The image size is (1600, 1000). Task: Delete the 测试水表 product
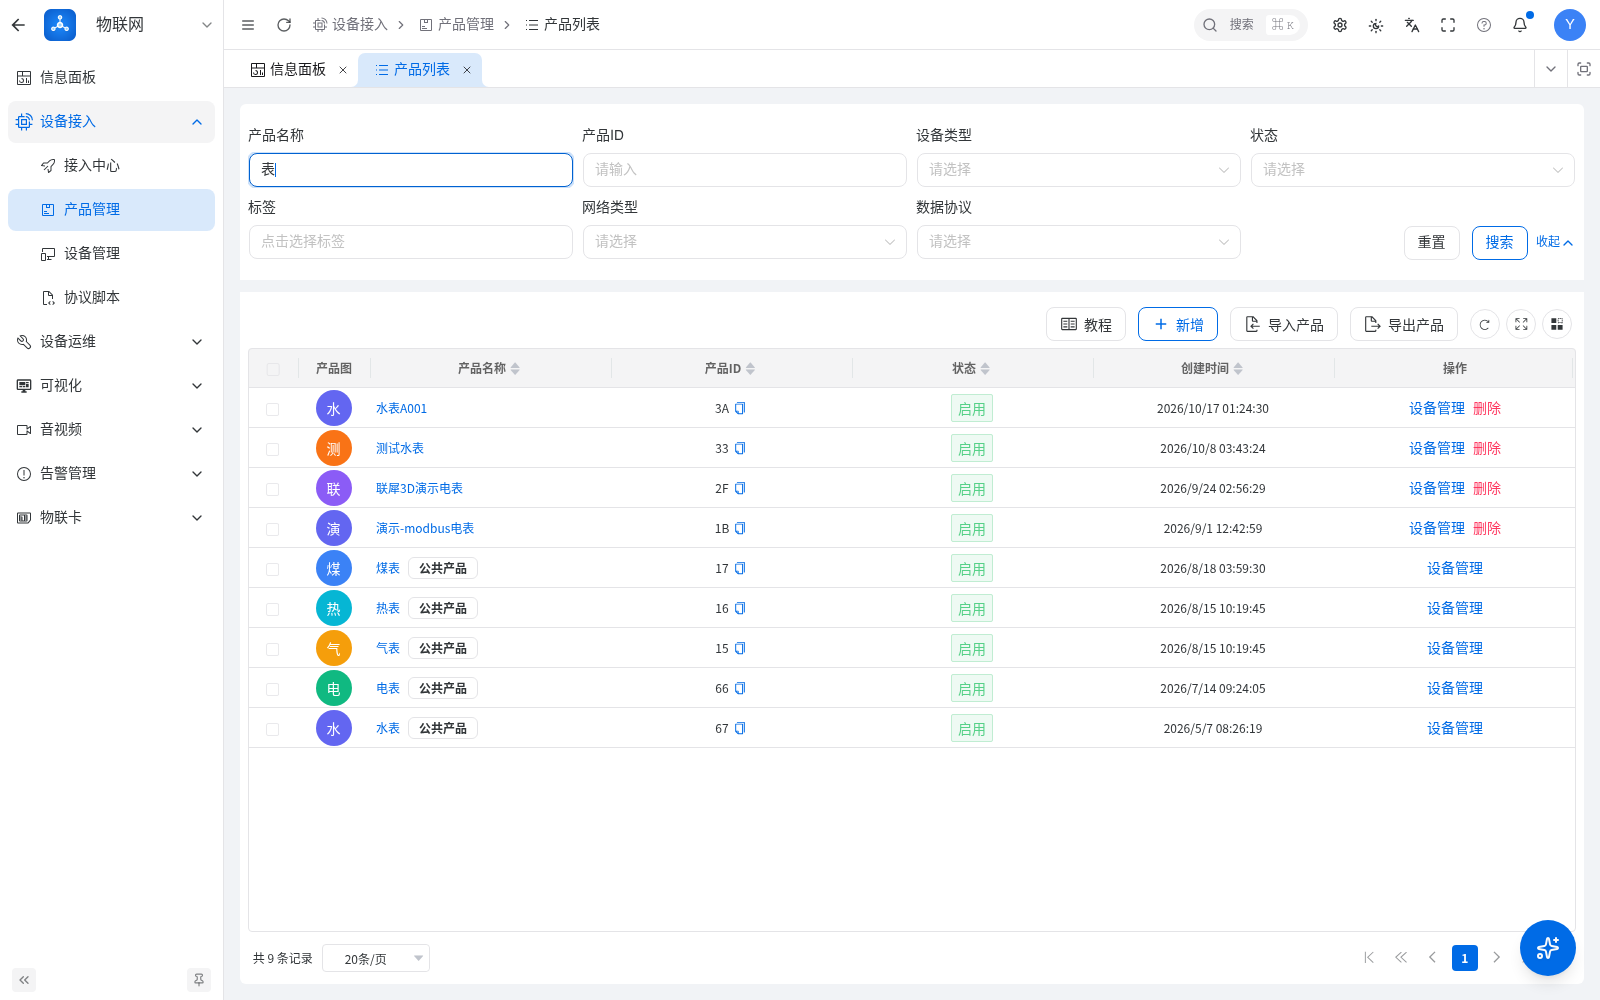pos(1487,448)
